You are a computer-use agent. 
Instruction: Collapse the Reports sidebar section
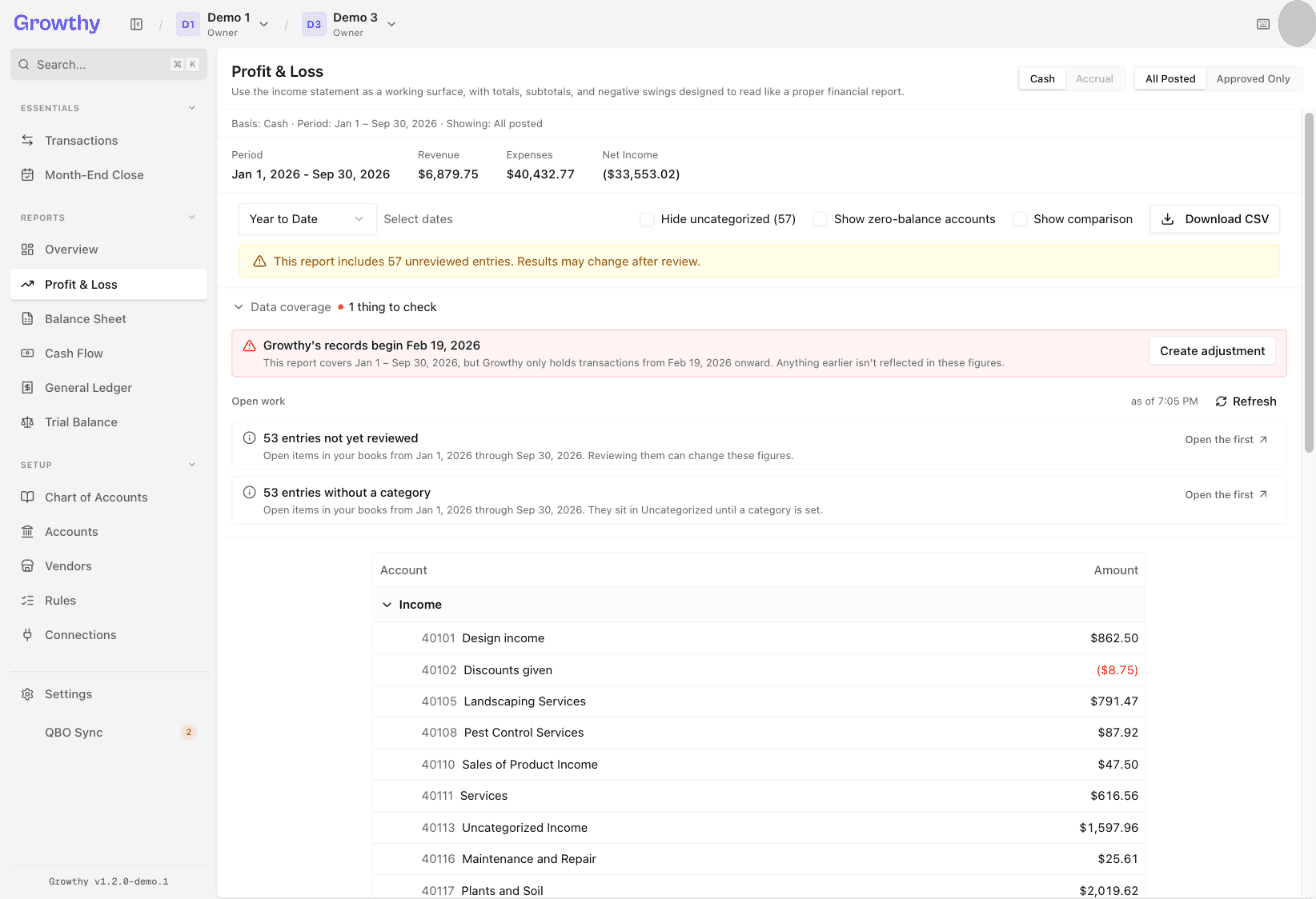click(x=109, y=217)
